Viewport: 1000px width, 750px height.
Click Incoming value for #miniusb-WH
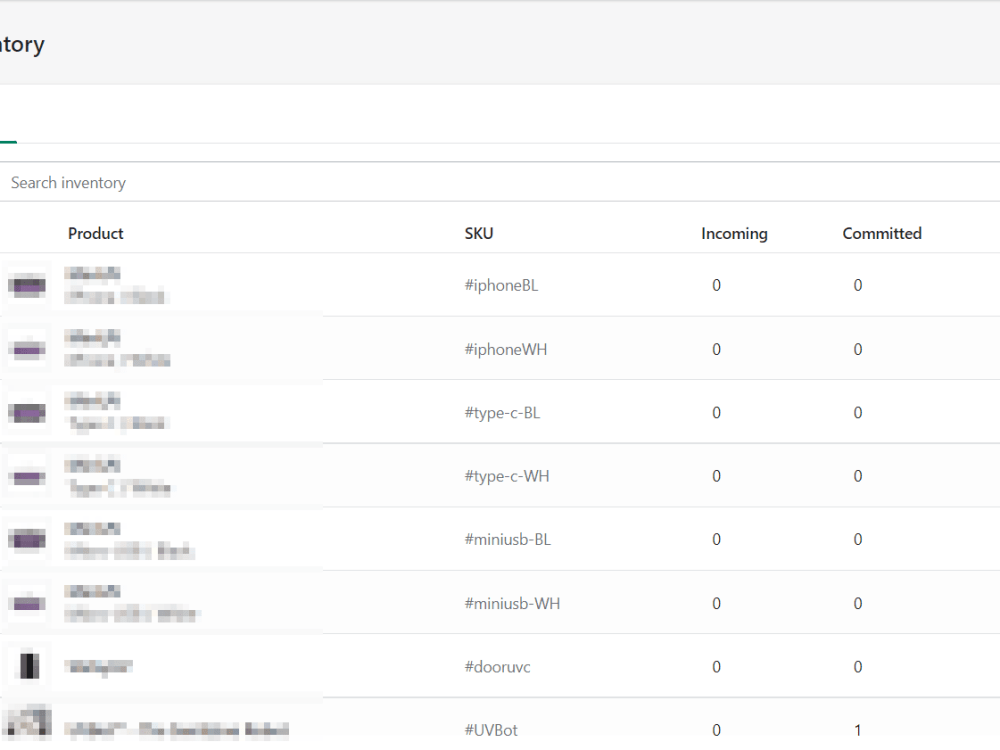(x=716, y=603)
